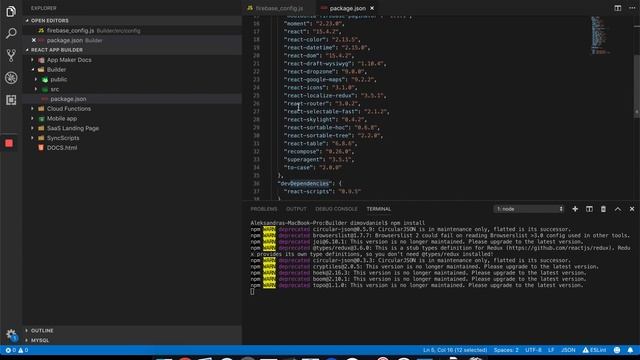
Task: Click the ESLint status bar item
Action: pyautogui.click(x=594, y=350)
